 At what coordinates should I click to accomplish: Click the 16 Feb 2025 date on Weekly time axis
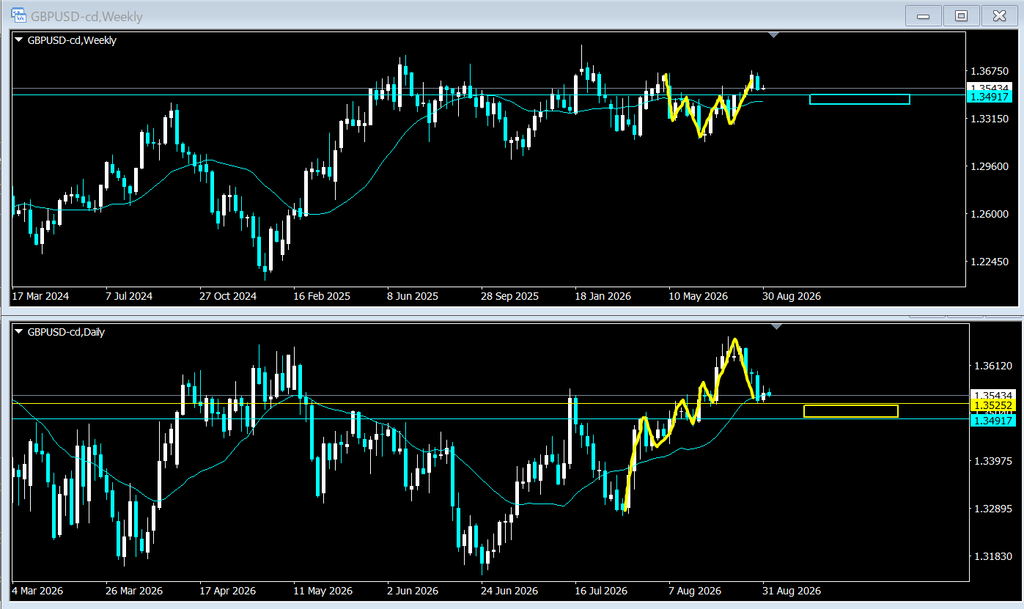pos(321,296)
